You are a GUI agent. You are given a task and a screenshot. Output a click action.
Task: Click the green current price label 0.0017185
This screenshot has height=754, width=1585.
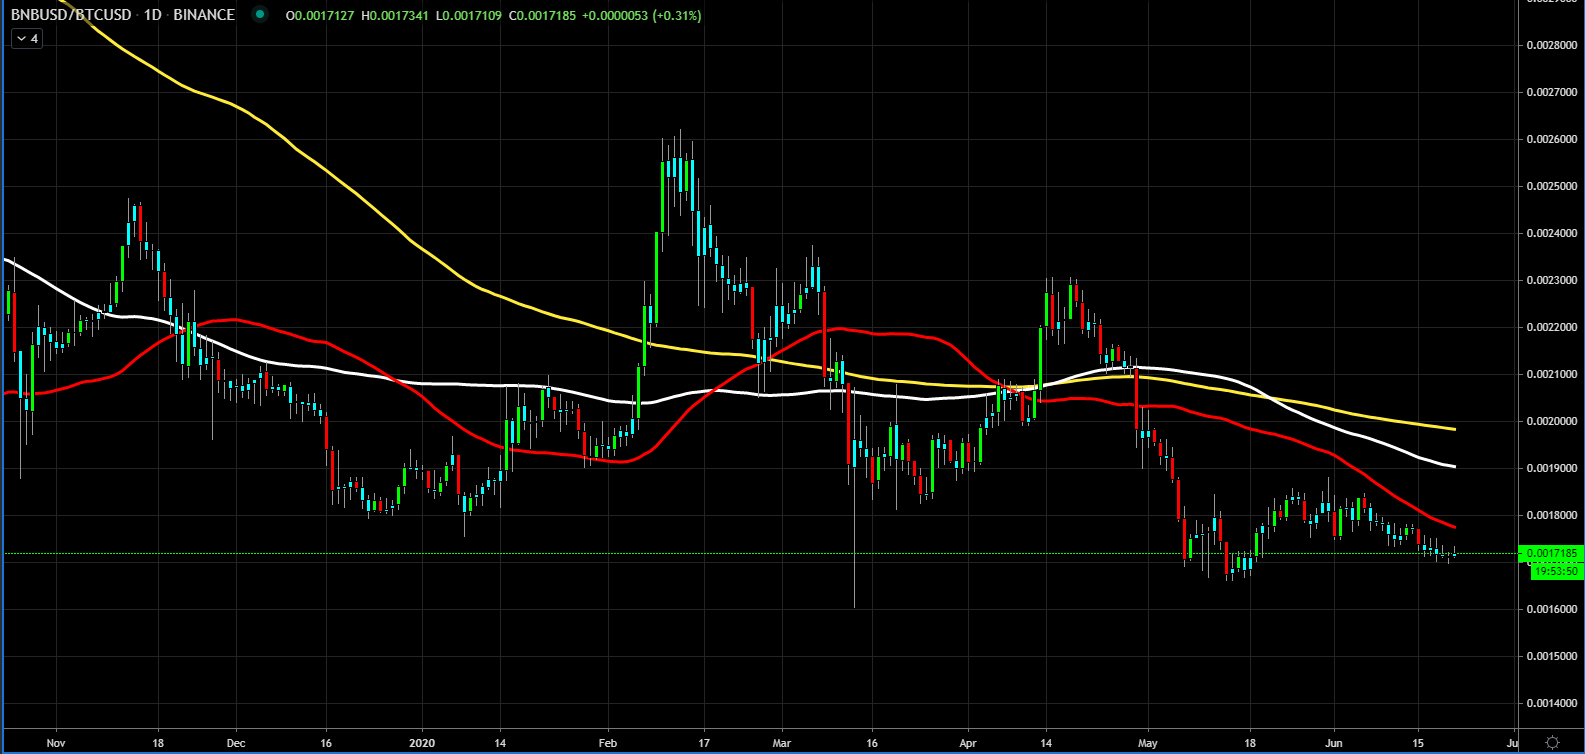coord(1551,553)
